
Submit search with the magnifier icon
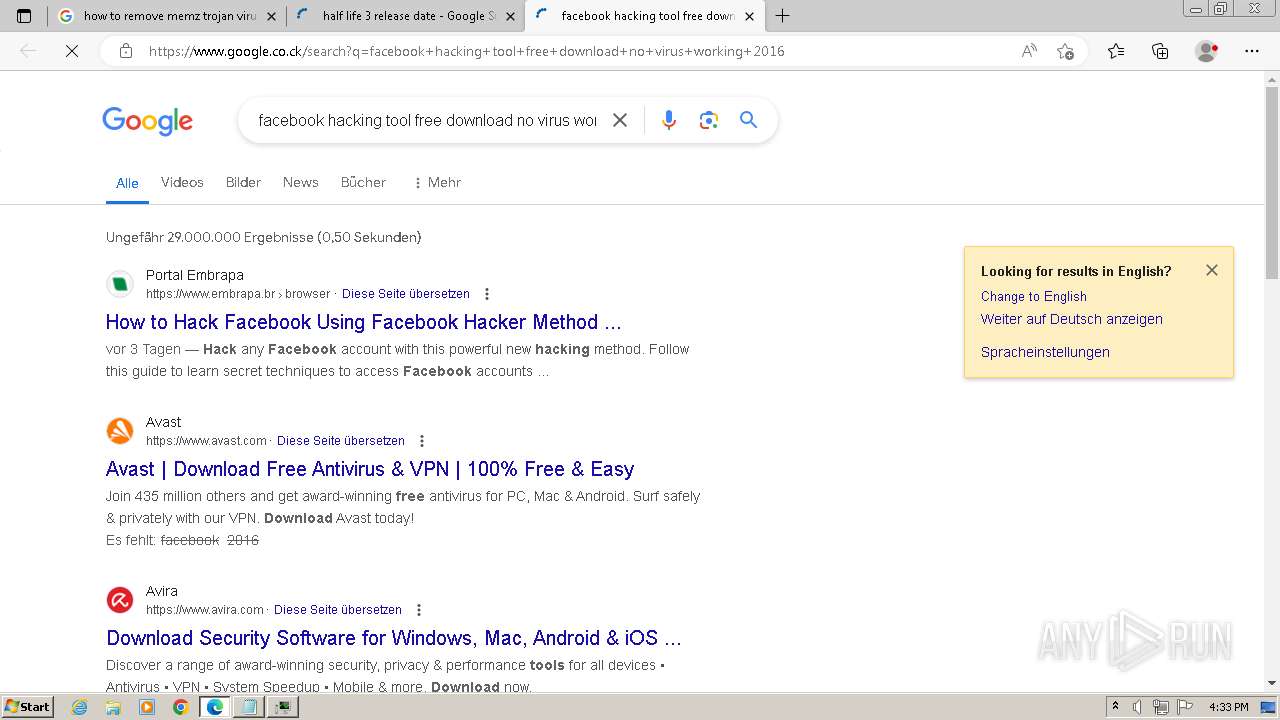(x=748, y=120)
